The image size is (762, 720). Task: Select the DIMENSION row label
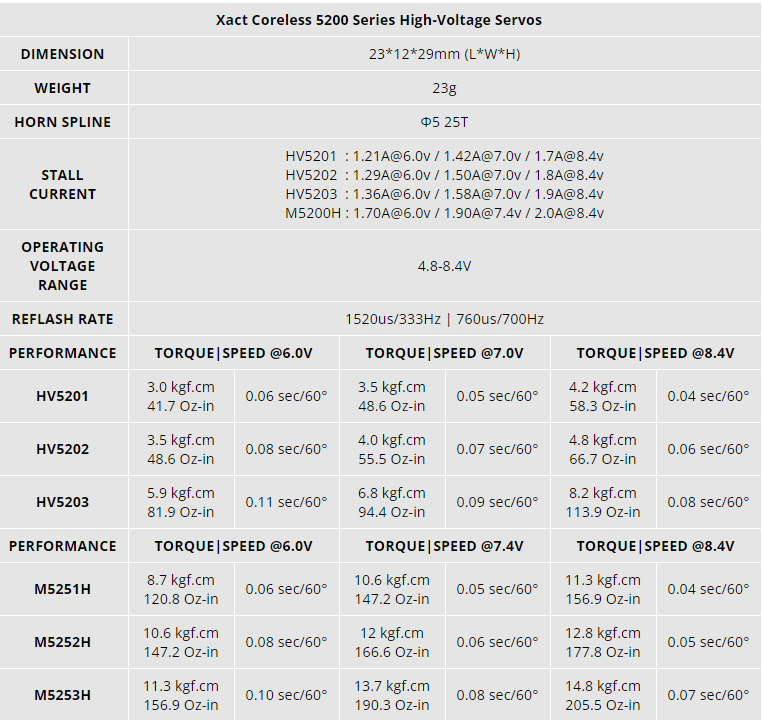[63, 54]
